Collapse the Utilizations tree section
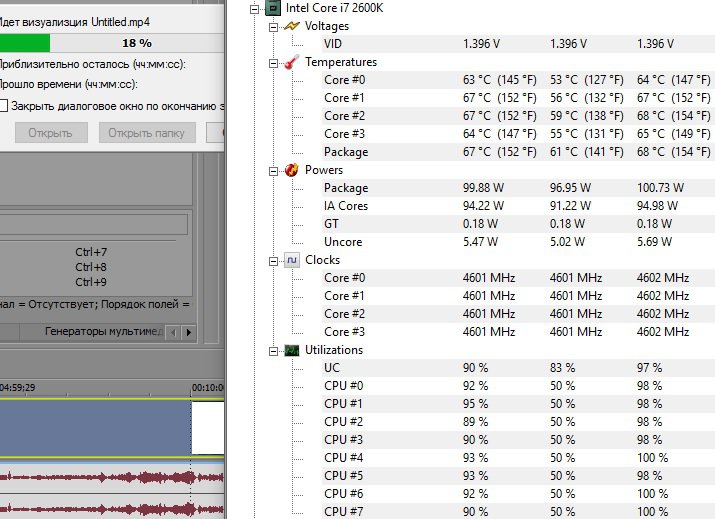 pos(273,351)
